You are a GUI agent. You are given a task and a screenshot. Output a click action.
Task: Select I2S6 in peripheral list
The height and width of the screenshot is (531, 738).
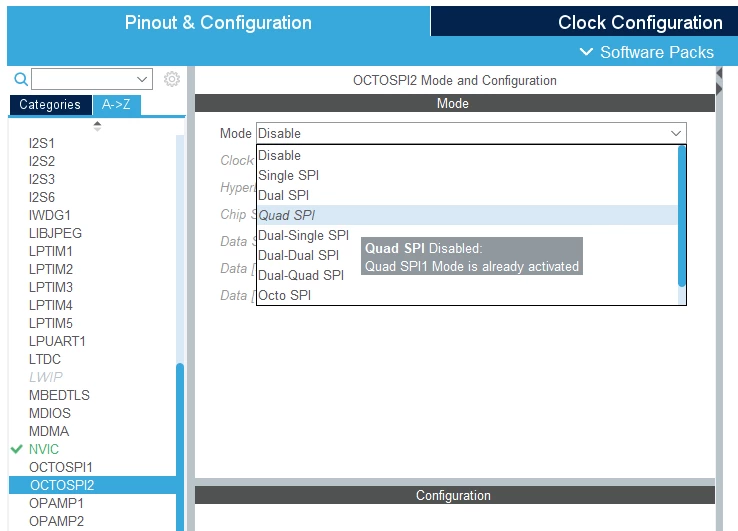pos(41,197)
